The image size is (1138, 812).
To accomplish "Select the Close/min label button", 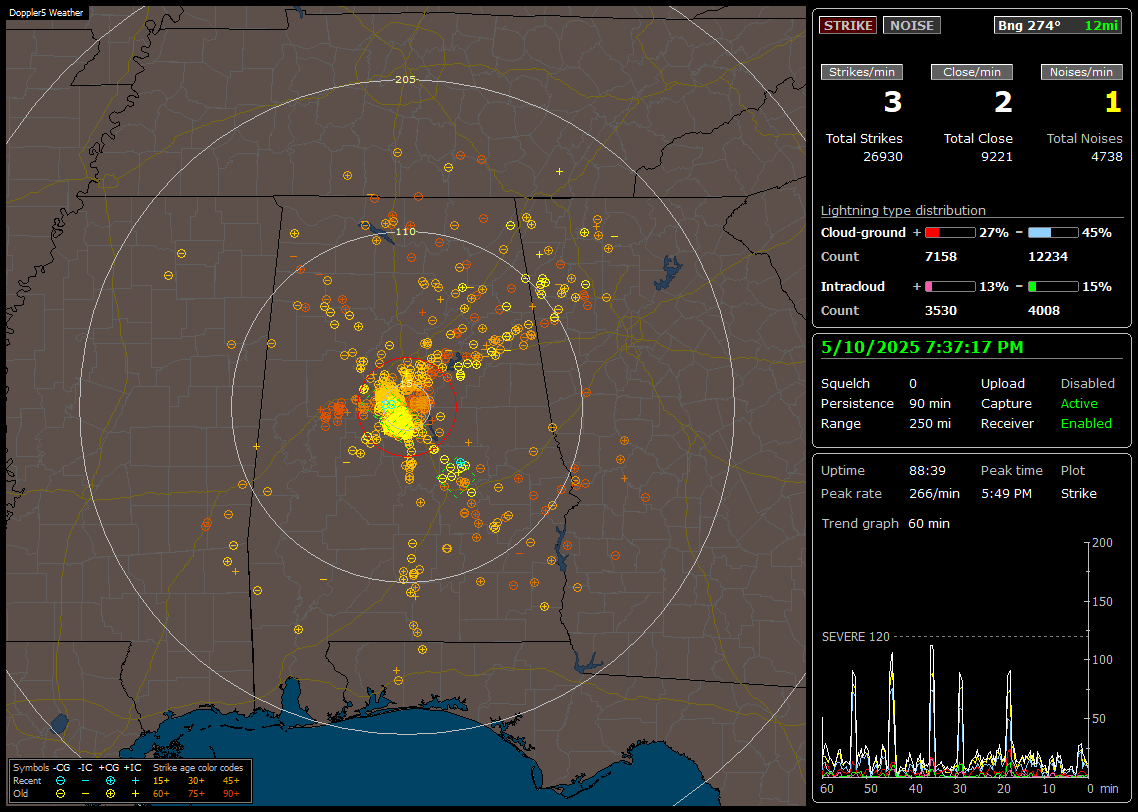I will coord(972,72).
